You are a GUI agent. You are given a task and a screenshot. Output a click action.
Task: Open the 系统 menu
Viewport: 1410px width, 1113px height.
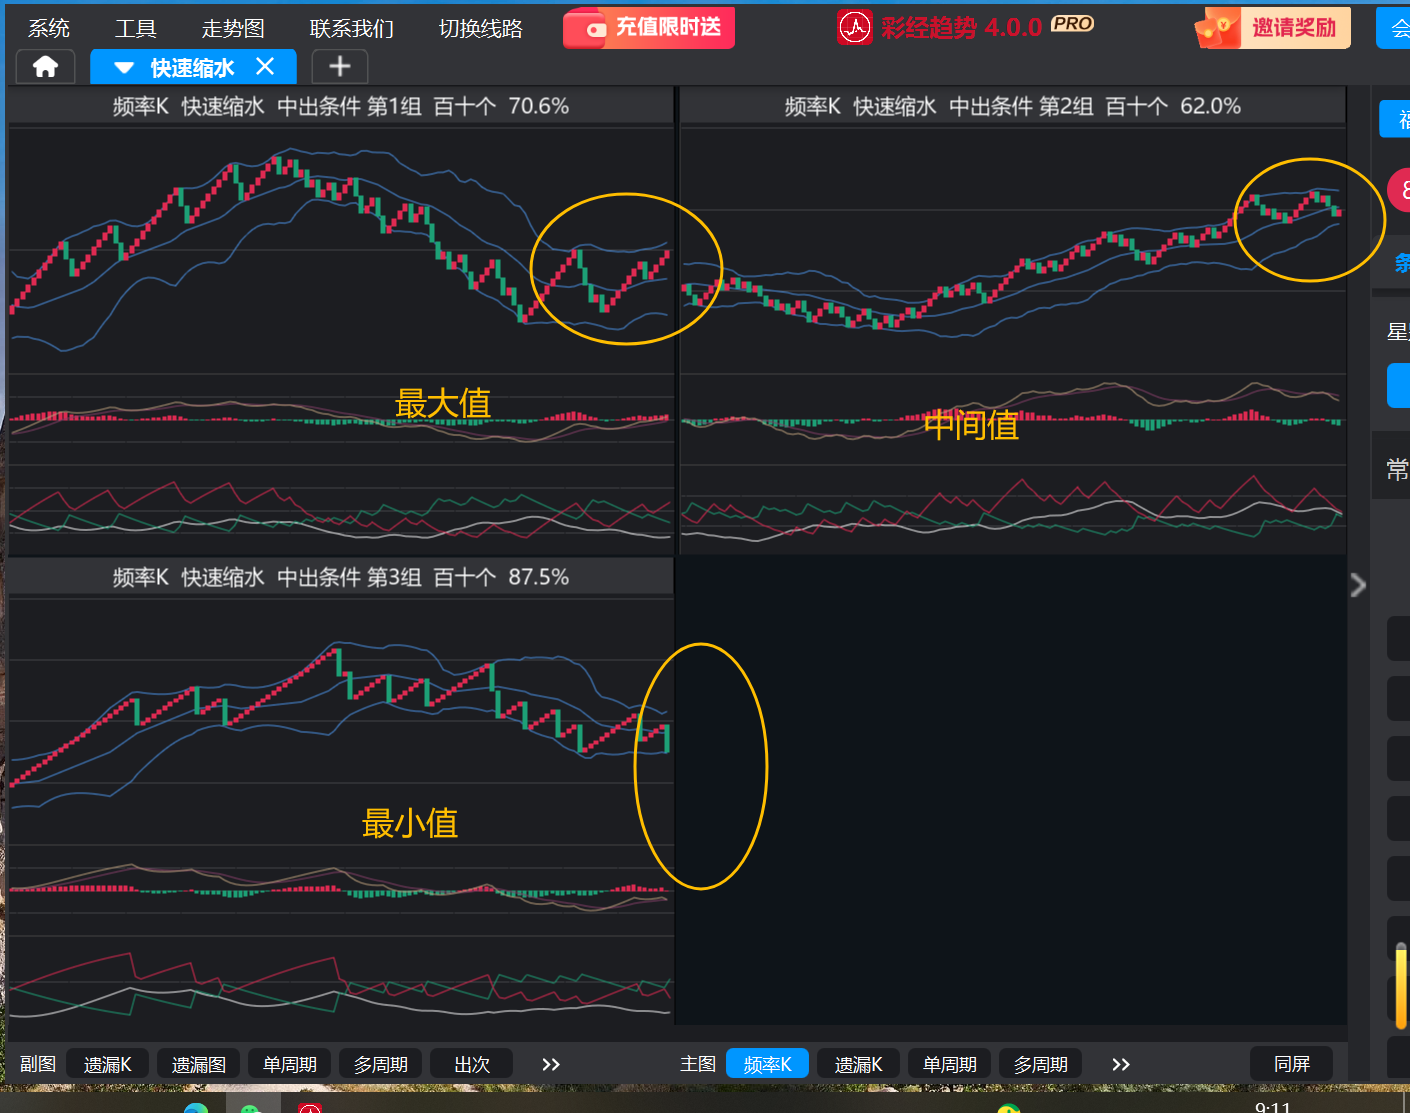(x=49, y=28)
